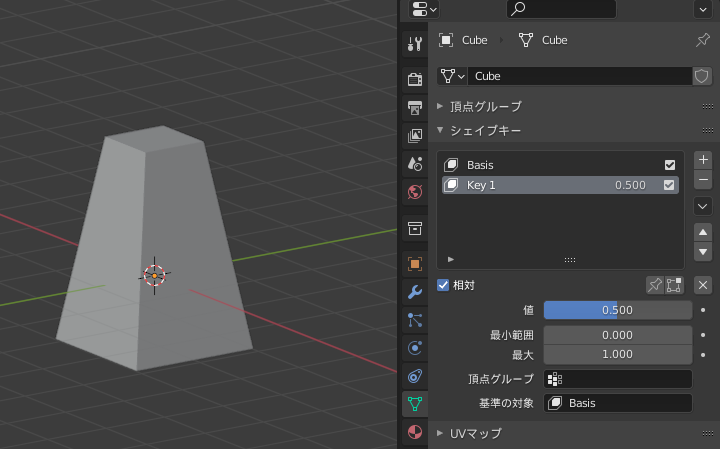Move shape key down in list
The image size is (720, 449).
pyautogui.click(x=703, y=252)
